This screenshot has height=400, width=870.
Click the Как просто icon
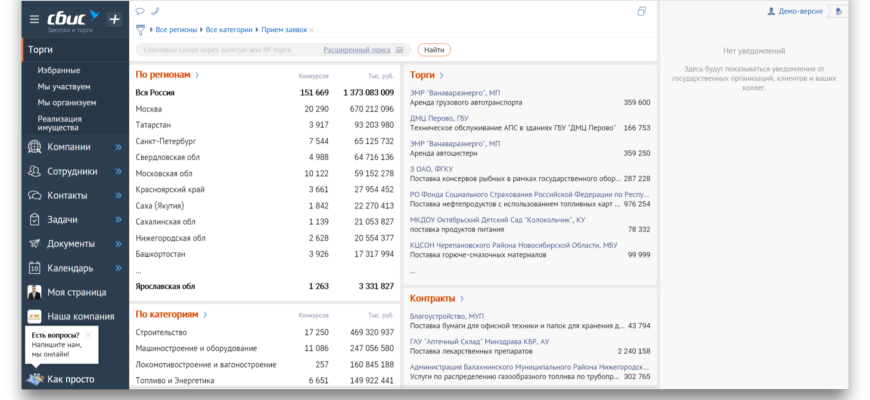[x=34, y=379]
